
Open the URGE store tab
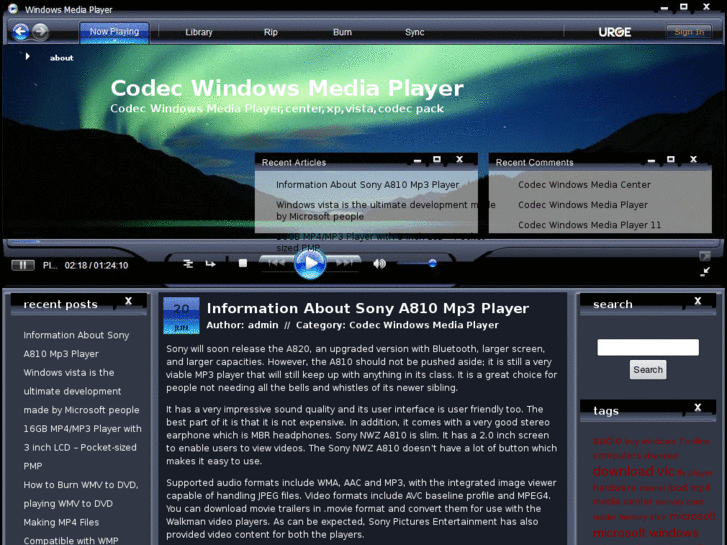click(614, 32)
